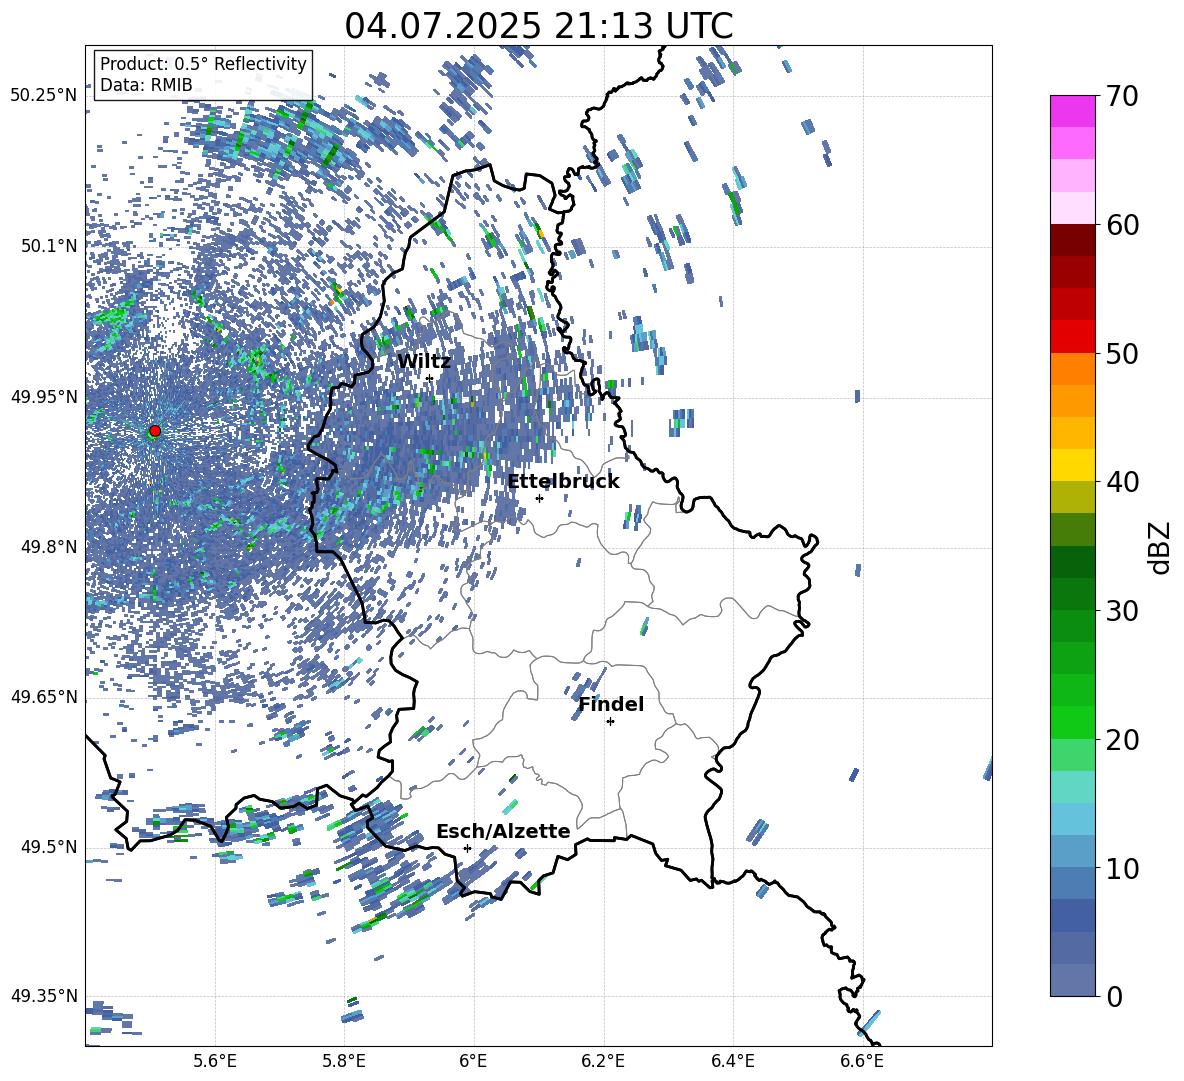This screenshot has height=1081, width=1184.
Task: Click the title 04.07.2025 21:13 UTC
Action: [539, 26]
